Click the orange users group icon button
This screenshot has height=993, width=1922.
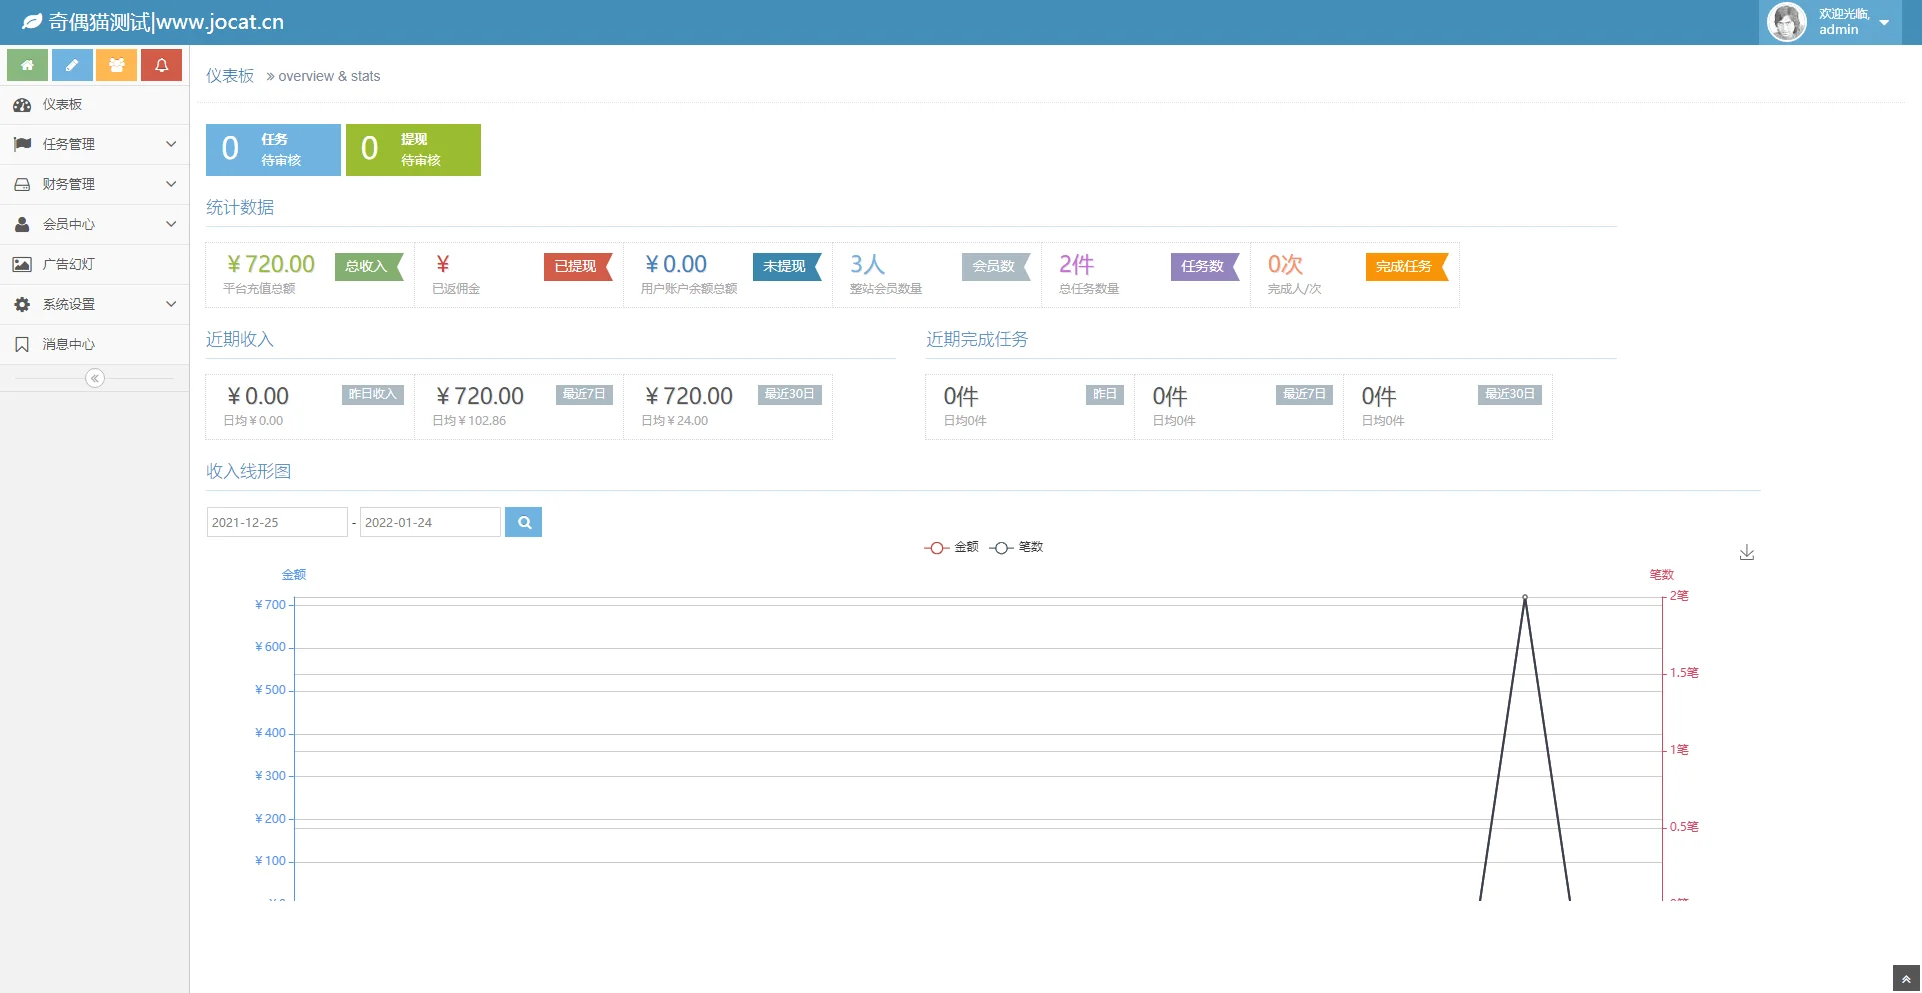117,65
